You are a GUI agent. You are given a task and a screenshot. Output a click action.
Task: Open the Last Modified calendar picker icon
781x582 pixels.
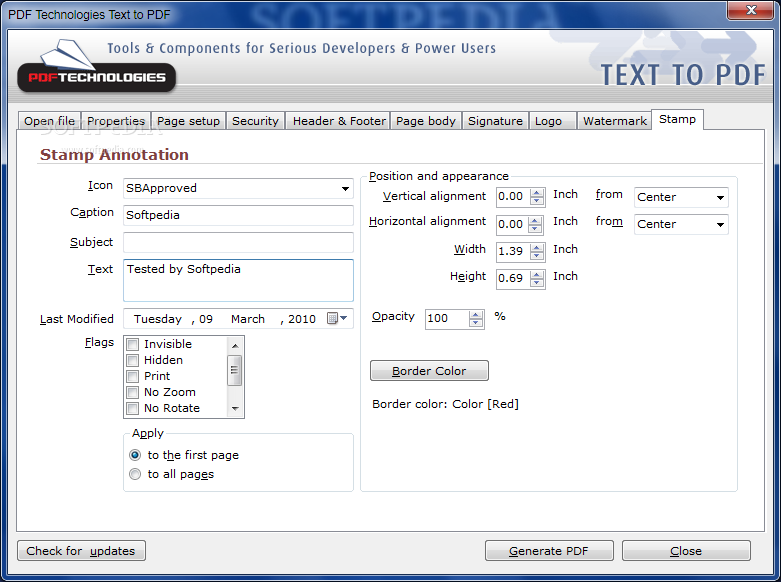tap(332, 318)
